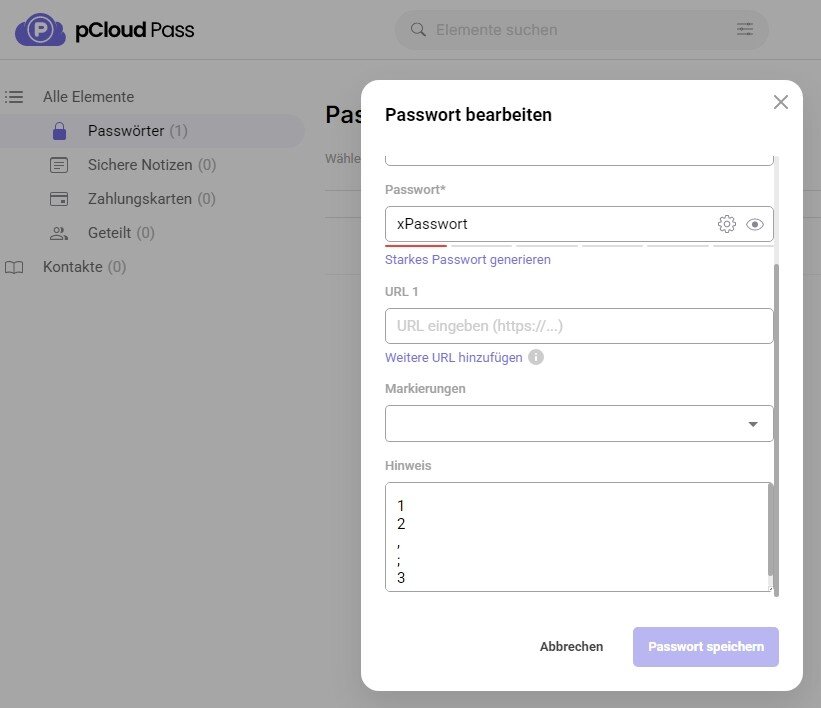Click the search magnifier icon
The width and height of the screenshot is (821, 708).
coord(418,30)
